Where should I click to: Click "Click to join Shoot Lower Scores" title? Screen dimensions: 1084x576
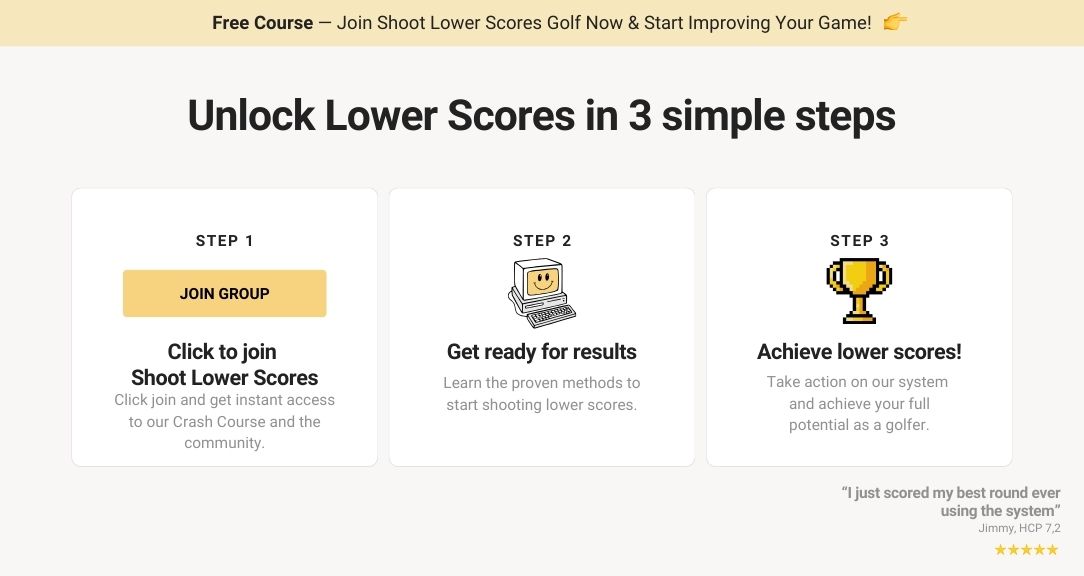[224, 365]
